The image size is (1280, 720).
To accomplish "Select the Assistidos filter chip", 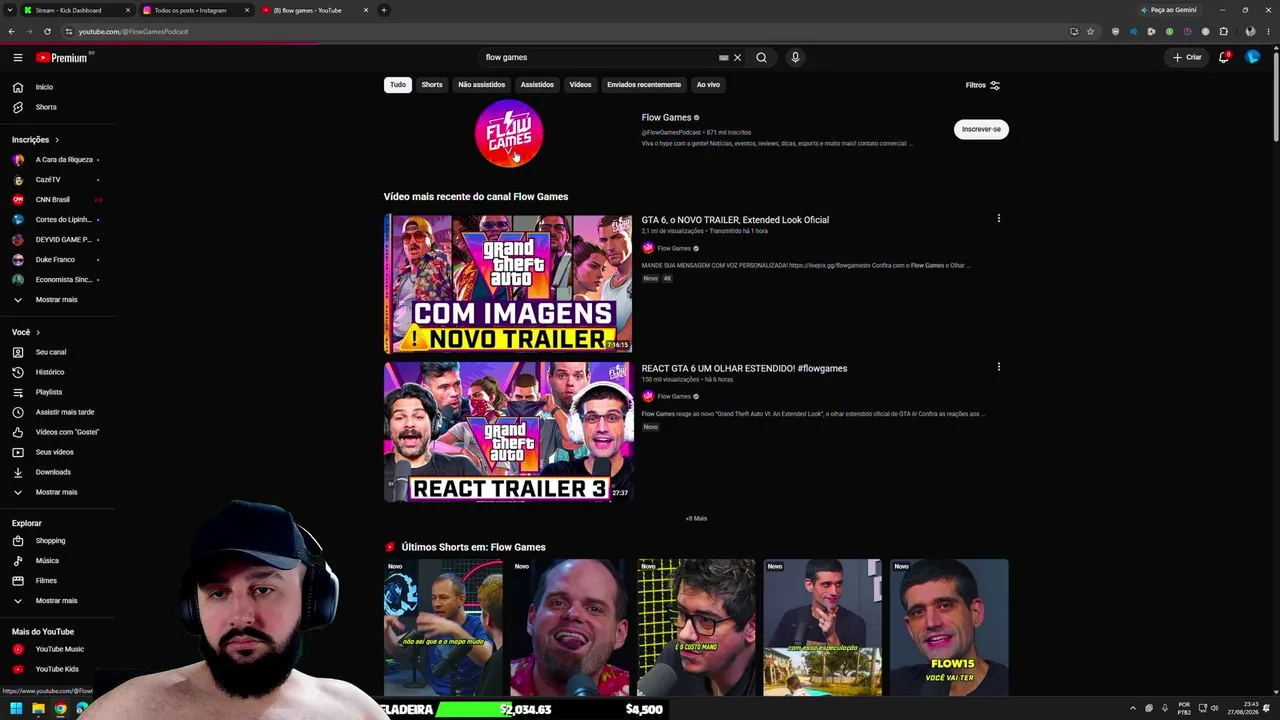I will (x=537, y=85).
